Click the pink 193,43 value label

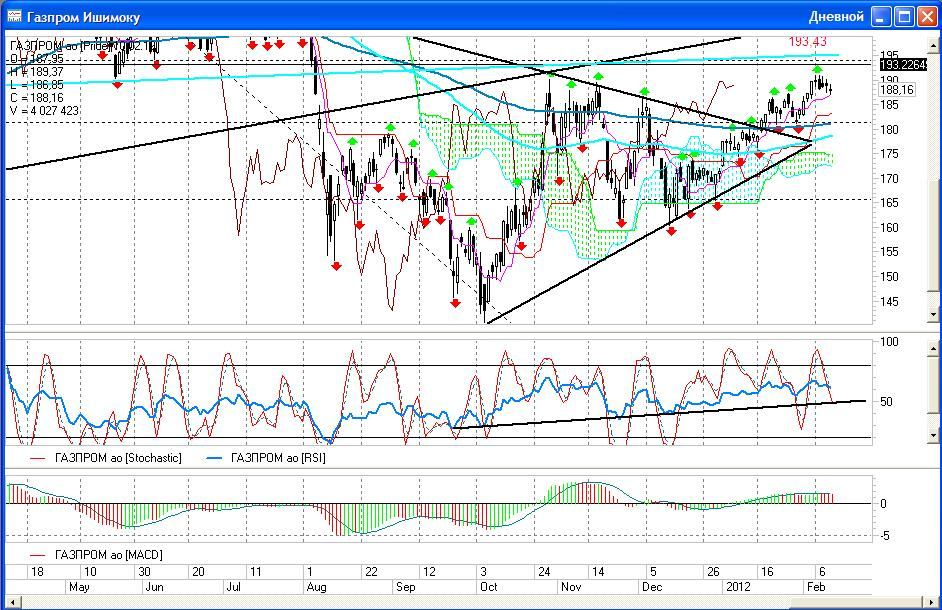pos(807,41)
